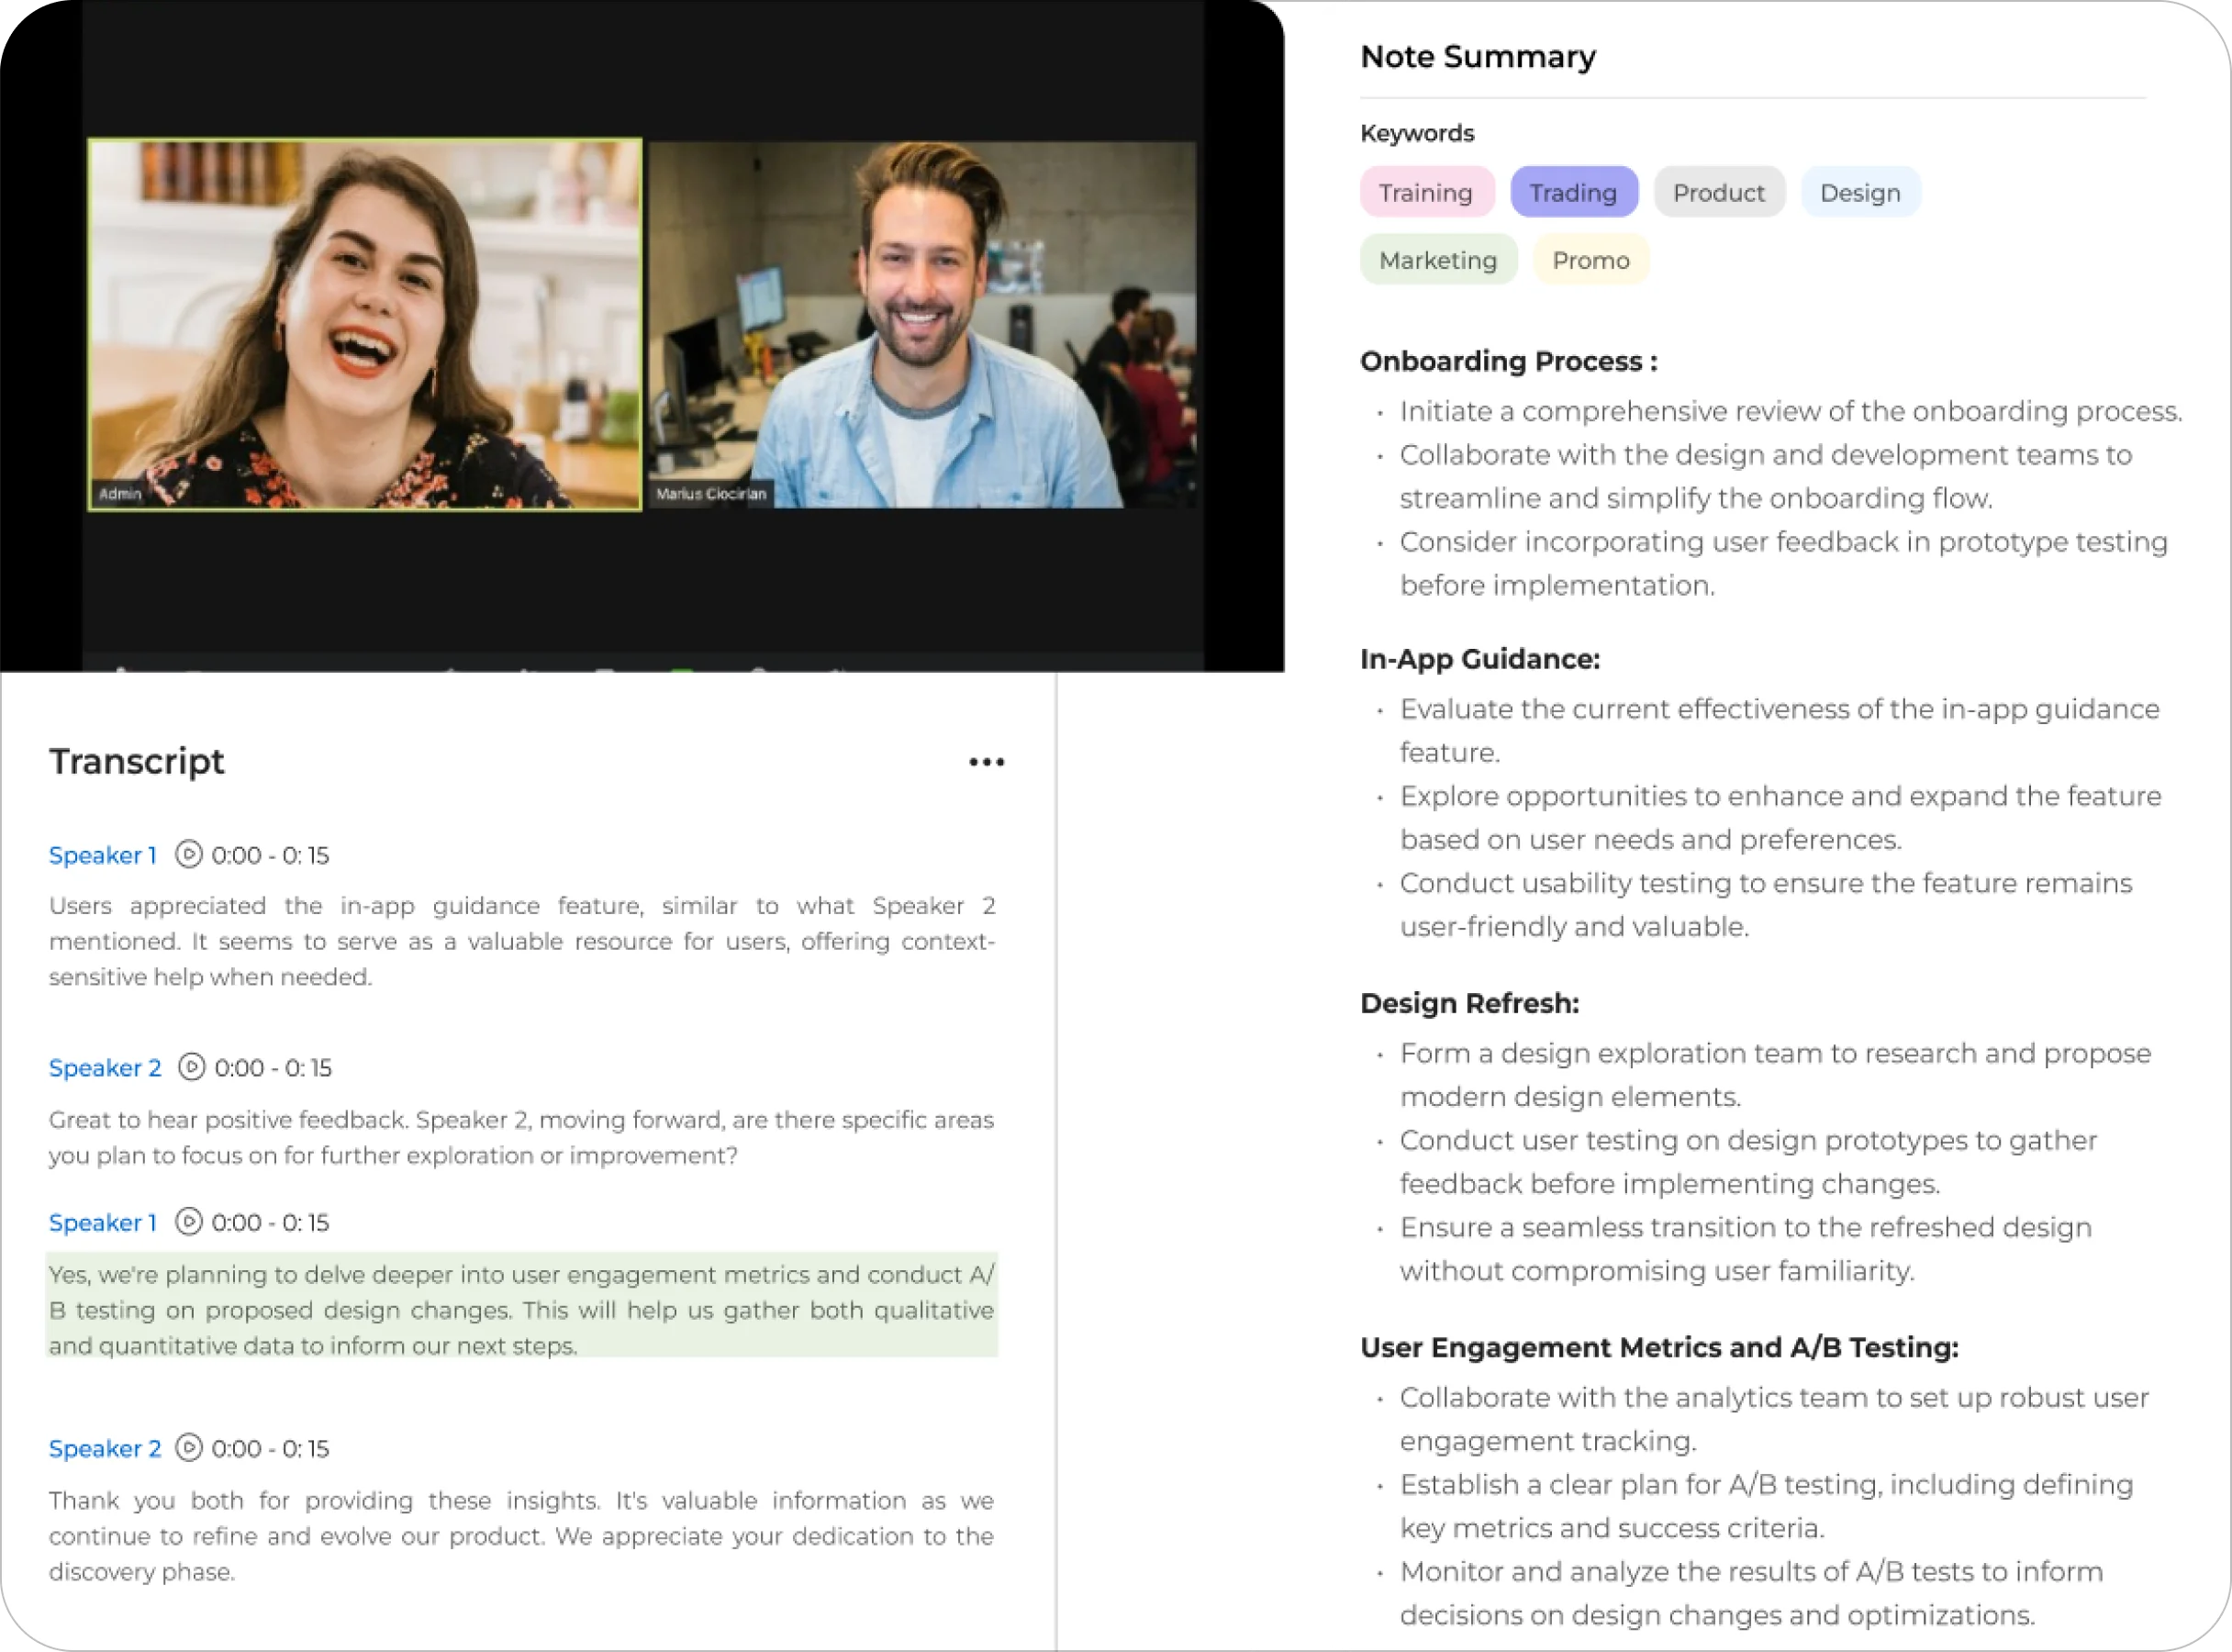Open the Transcript three-dot options menu

[x=986, y=762]
